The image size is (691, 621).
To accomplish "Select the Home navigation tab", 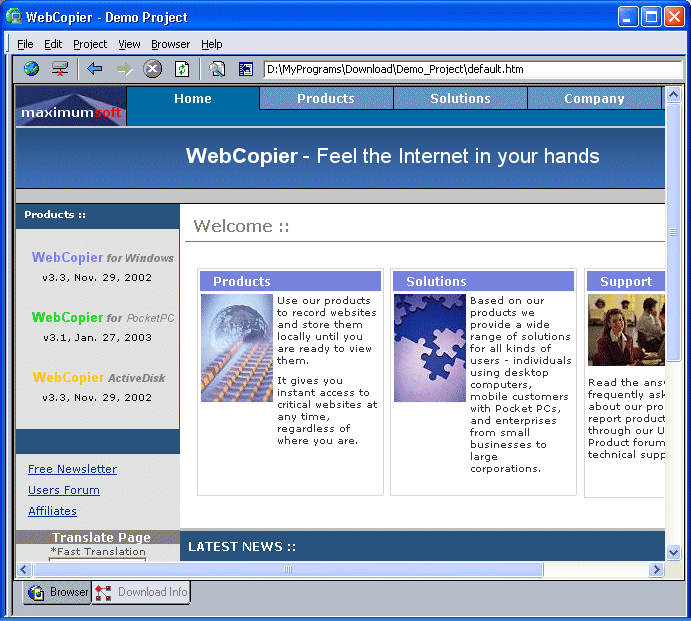I will pos(193,98).
